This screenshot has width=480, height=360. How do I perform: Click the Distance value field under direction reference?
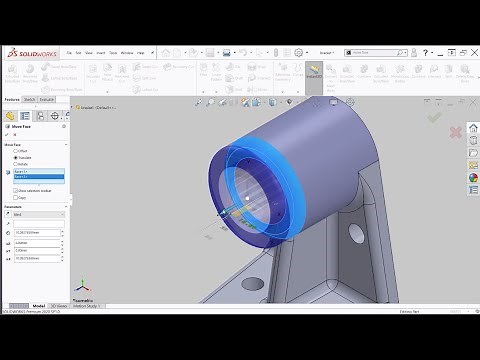coord(37,233)
